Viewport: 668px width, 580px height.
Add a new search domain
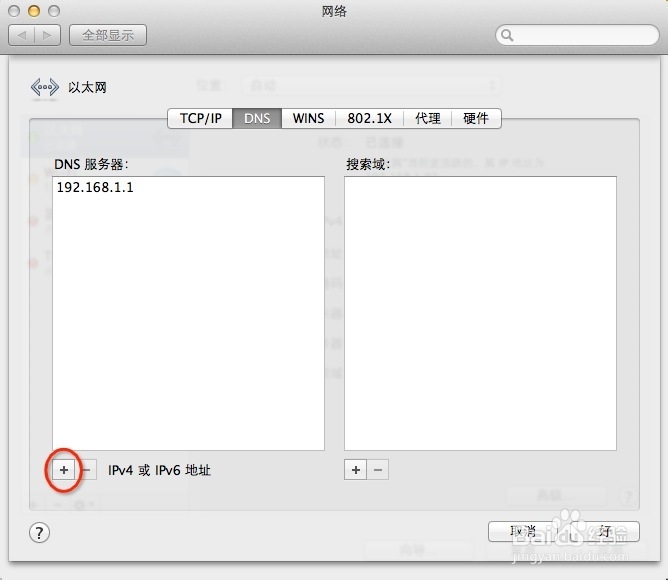click(355, 470)
